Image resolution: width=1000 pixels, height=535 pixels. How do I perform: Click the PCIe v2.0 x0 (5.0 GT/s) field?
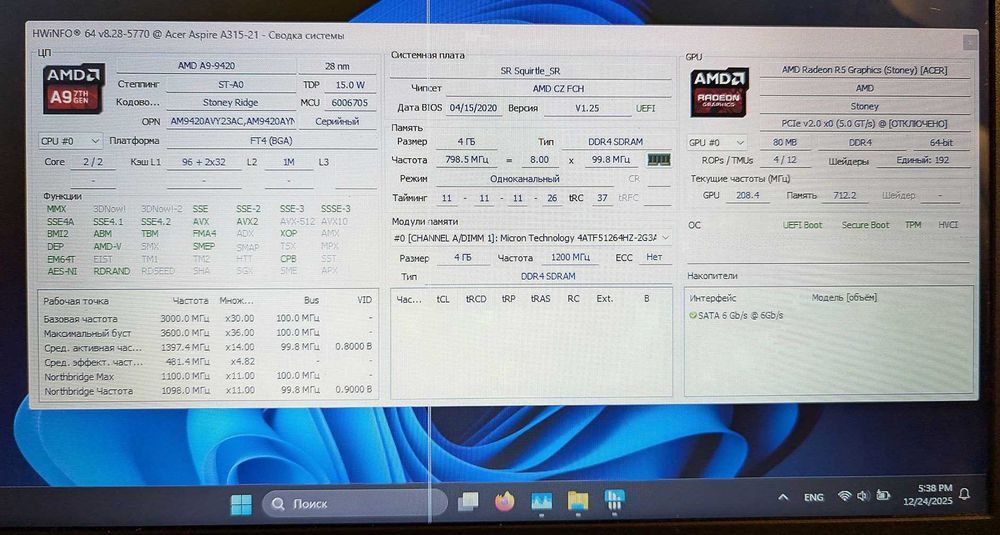pos(865,124)
